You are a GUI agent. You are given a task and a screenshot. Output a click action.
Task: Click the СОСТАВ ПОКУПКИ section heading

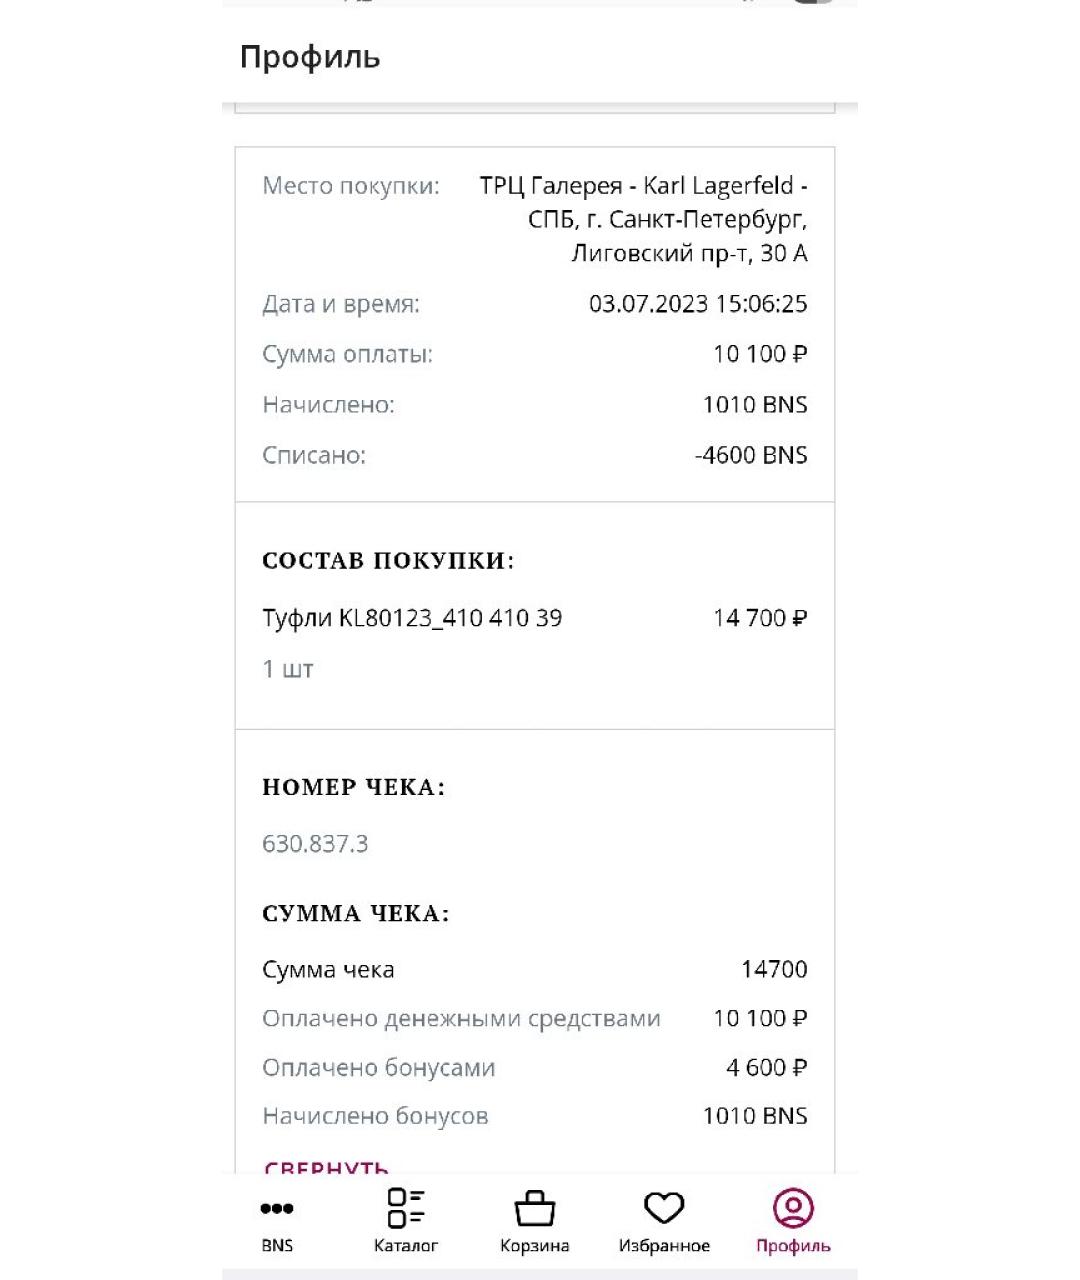(x=388, y=561)
